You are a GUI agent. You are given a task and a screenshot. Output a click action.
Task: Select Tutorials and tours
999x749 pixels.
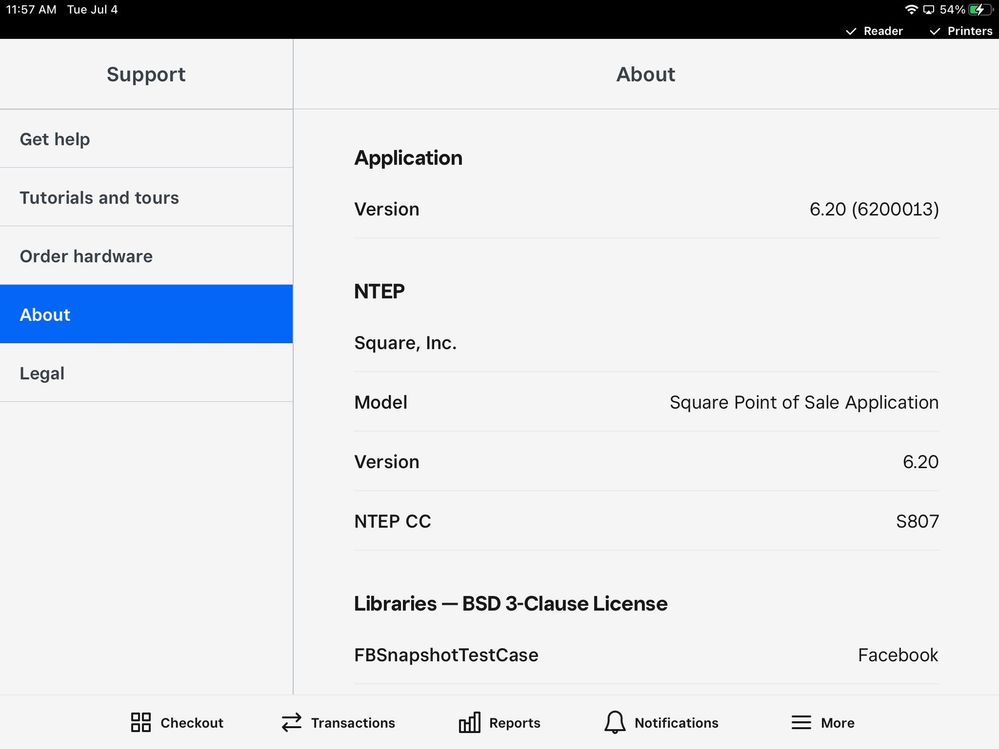(x=146, y=197)
